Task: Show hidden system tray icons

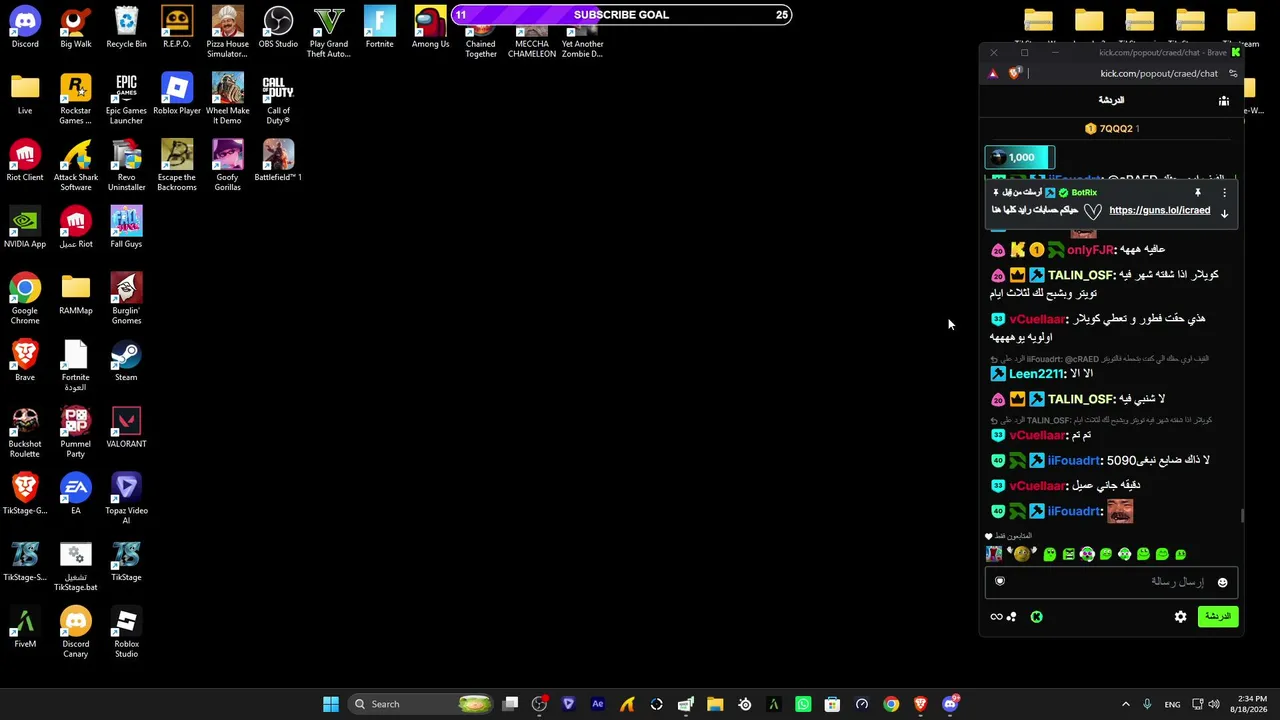Action: click(x=1125, y=704)
